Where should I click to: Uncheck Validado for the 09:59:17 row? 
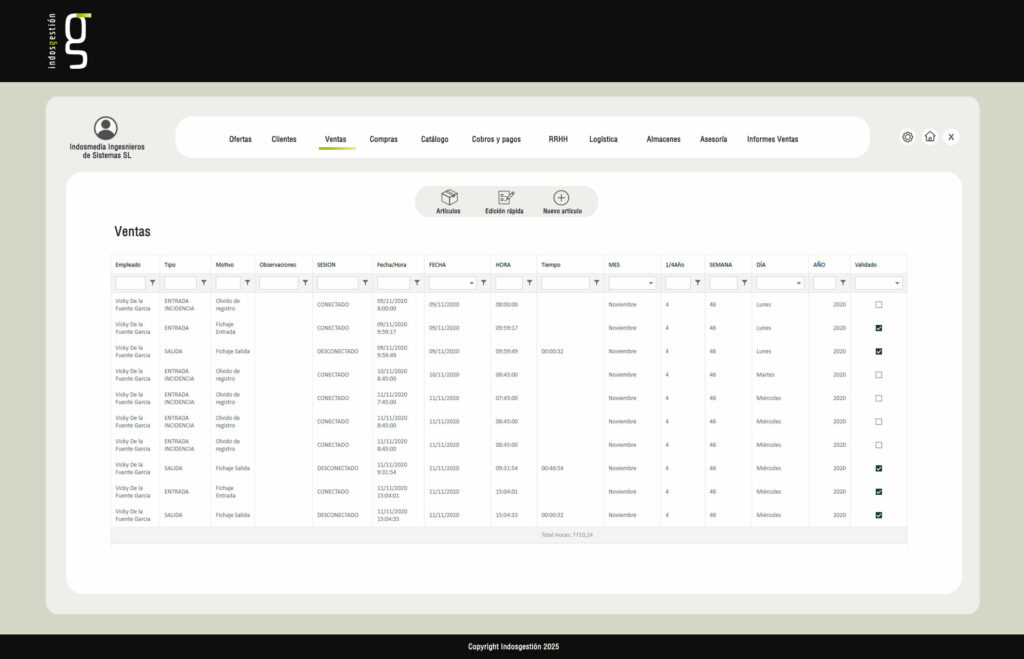tap(878, 328)
